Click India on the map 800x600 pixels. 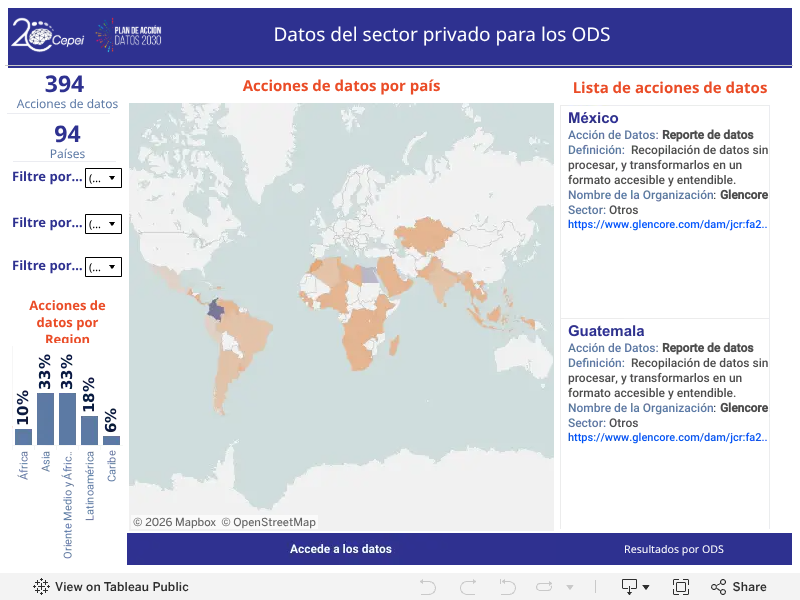click(442, 282)
